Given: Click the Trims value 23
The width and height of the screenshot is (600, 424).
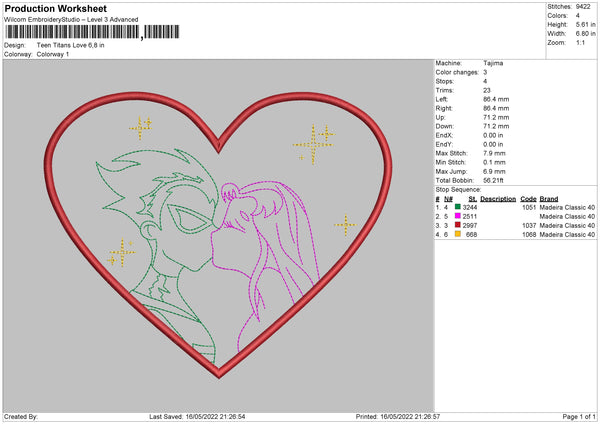Looking at the screenshot, I should (x=487, y=90).
